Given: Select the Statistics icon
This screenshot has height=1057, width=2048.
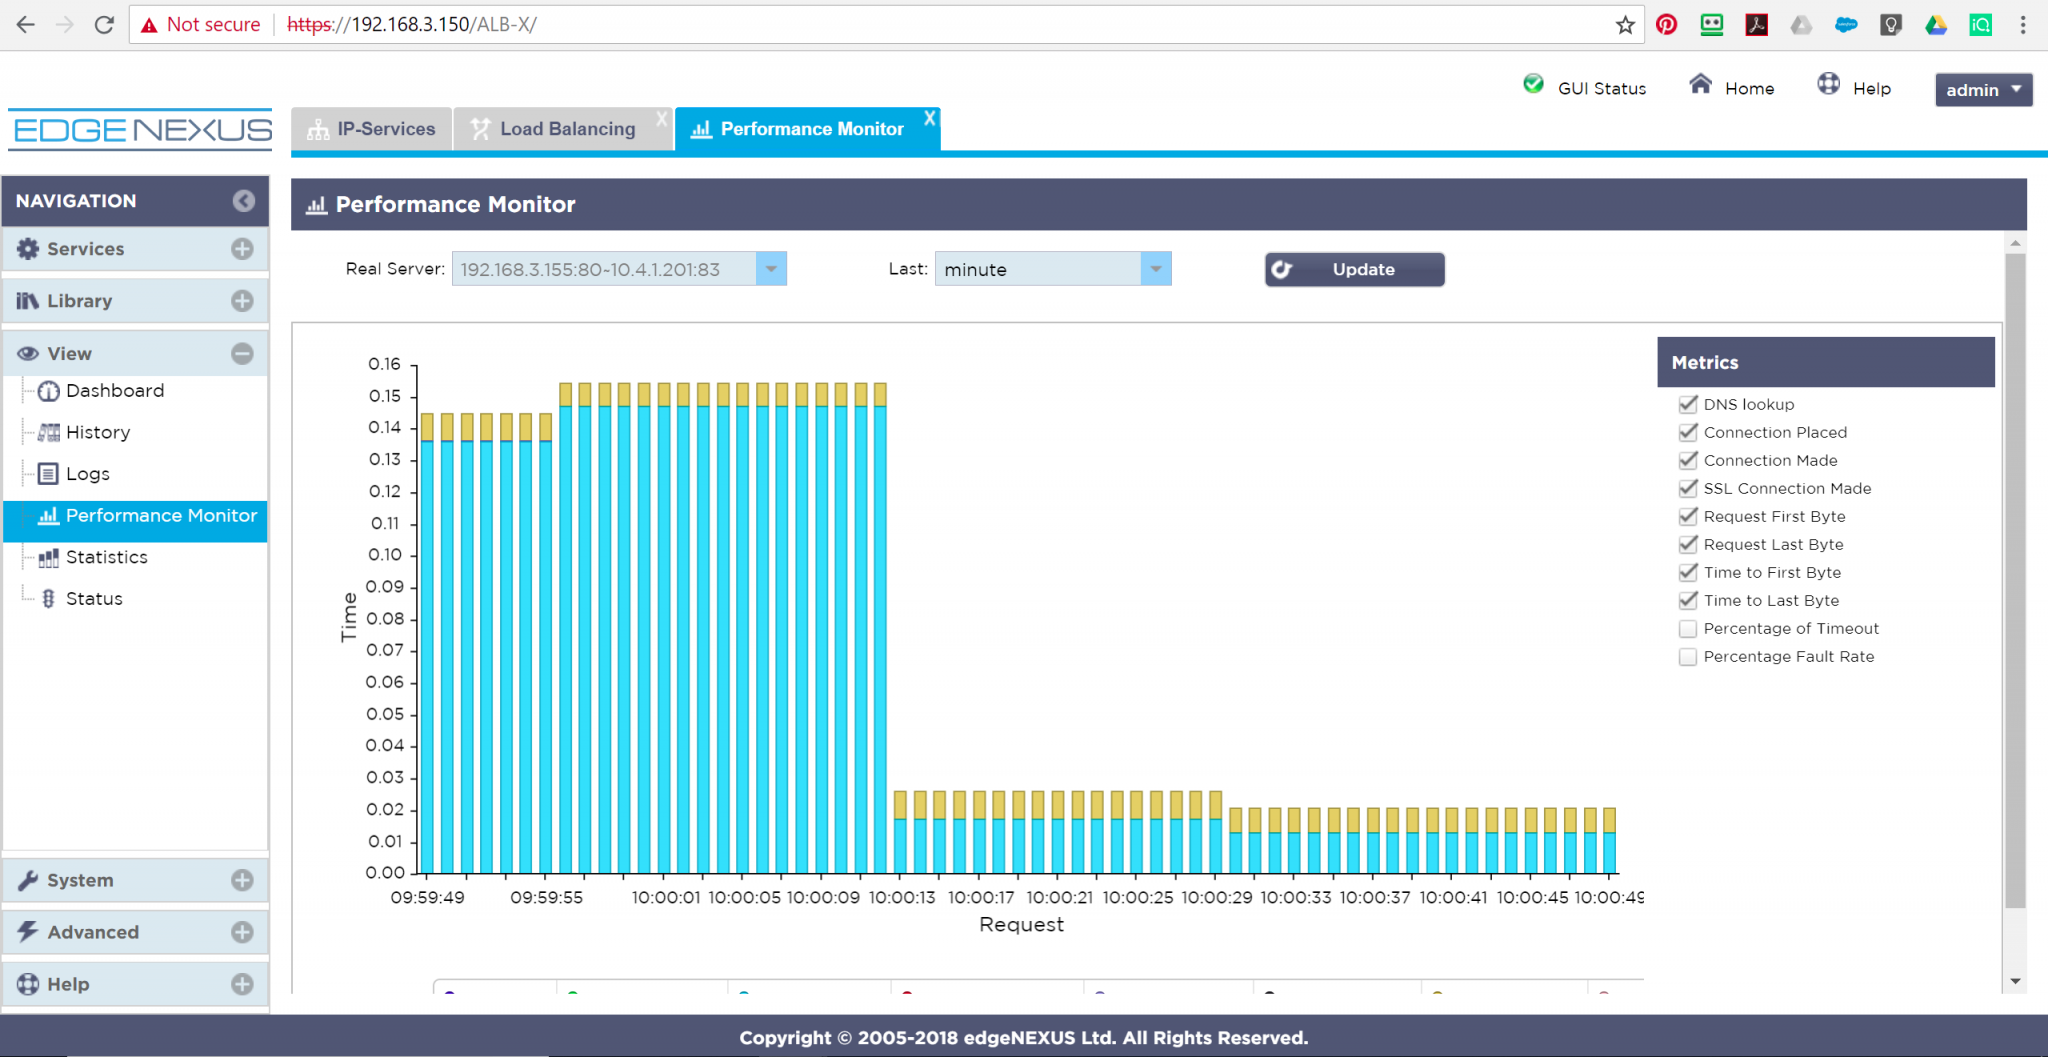Looking at the screenshot, I should tap(47, 557).
